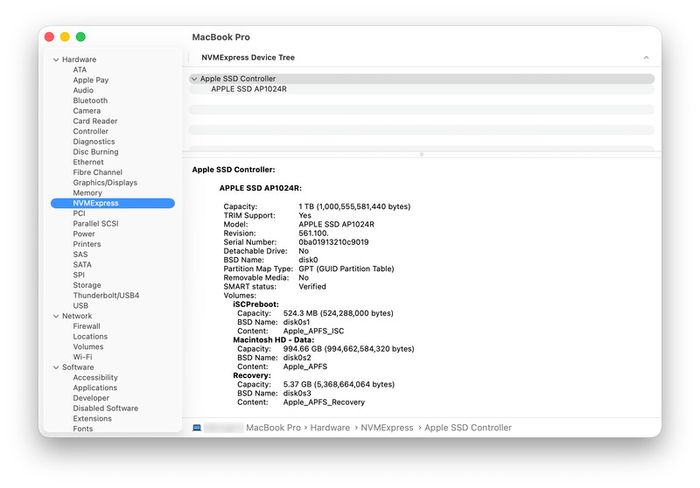
Task: Click Hardware in the path bar
Action: (x=330, y=428)
